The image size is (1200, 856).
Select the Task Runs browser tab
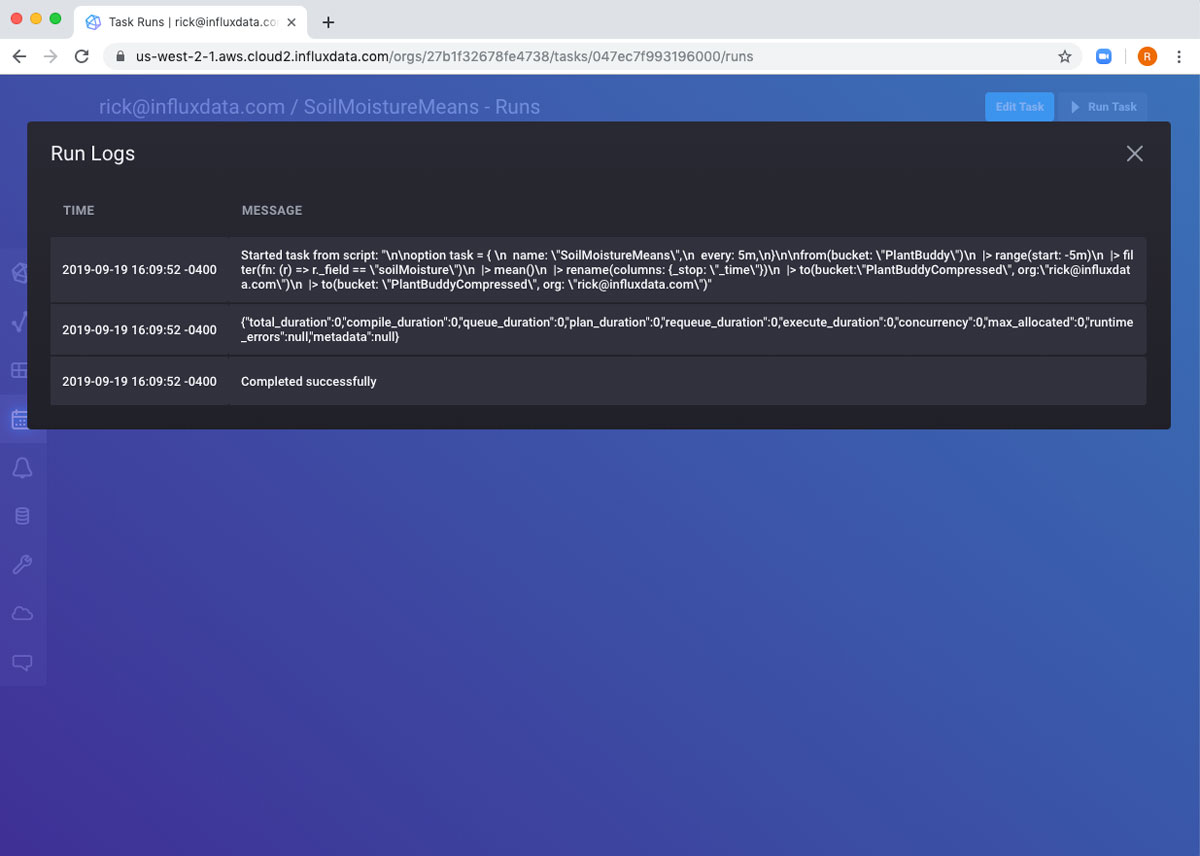pos(190,22)
